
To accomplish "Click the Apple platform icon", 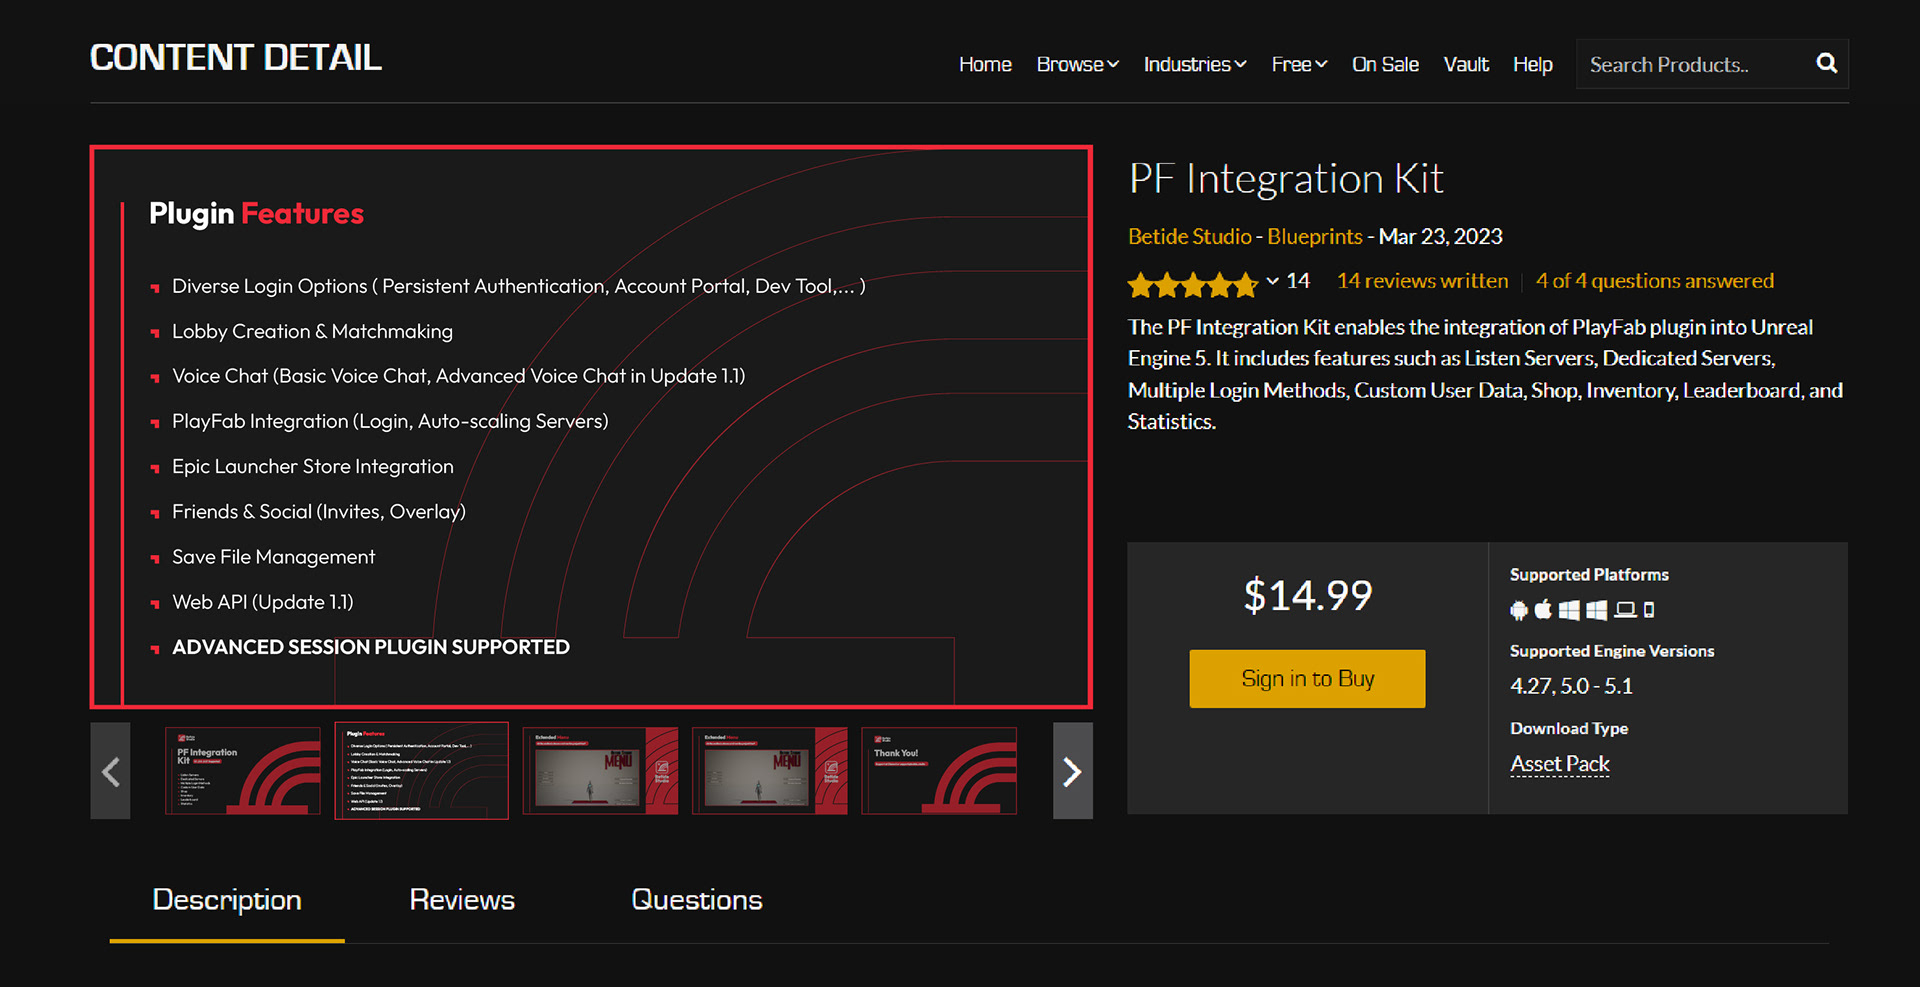I will (1544, 609).
